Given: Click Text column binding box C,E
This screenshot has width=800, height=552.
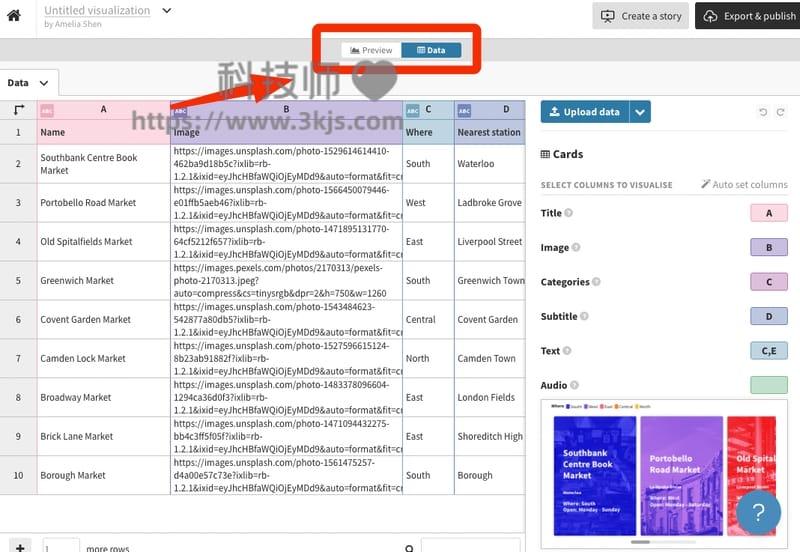Looking at the screenshot, I should 769,350.
